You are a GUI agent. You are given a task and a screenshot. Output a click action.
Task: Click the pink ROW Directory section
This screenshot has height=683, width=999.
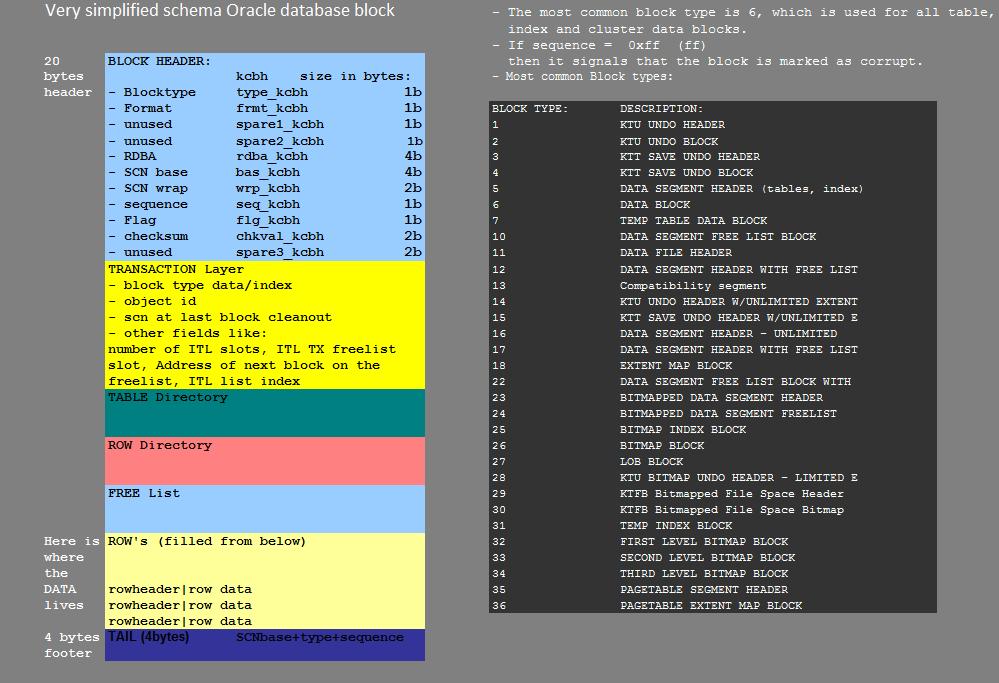coord(265,460)
